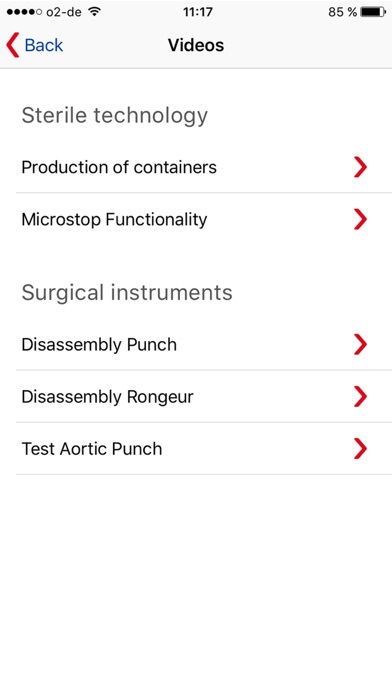
Task: Click the red arrow next to Microstop Functionality
Action: click(360, 219)
